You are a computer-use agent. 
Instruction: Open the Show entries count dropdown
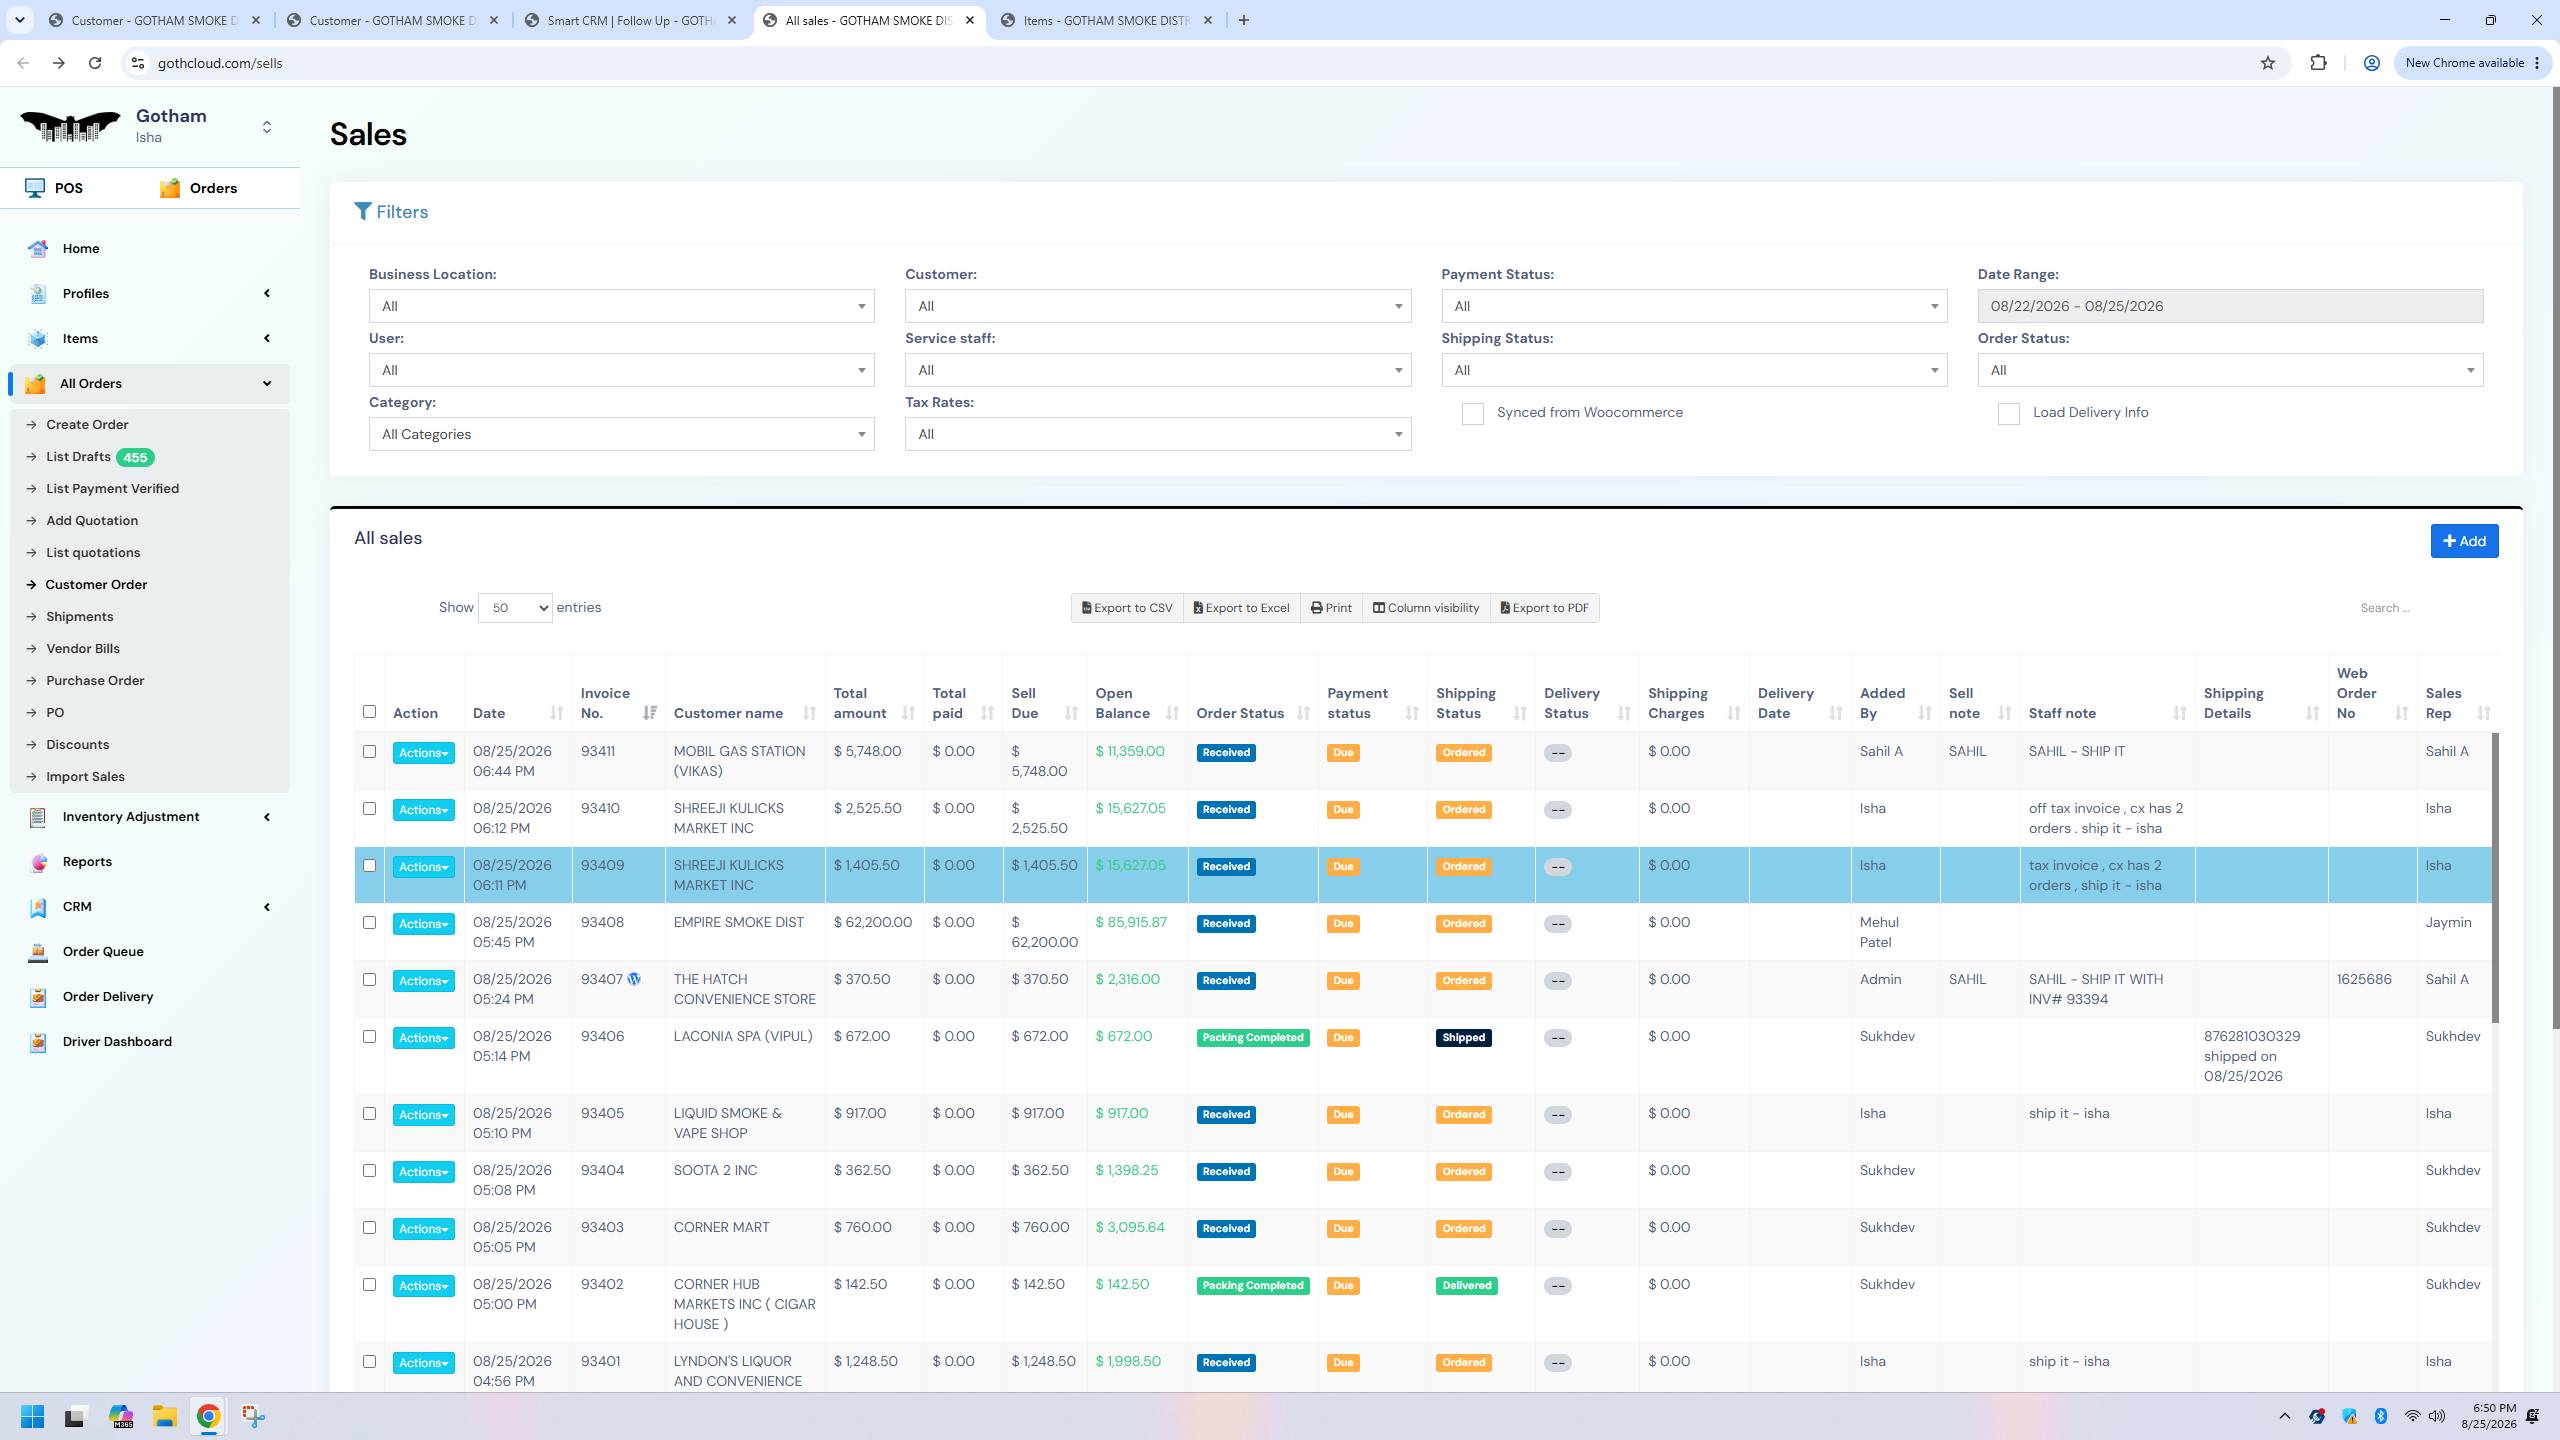(x=515, y=608)
